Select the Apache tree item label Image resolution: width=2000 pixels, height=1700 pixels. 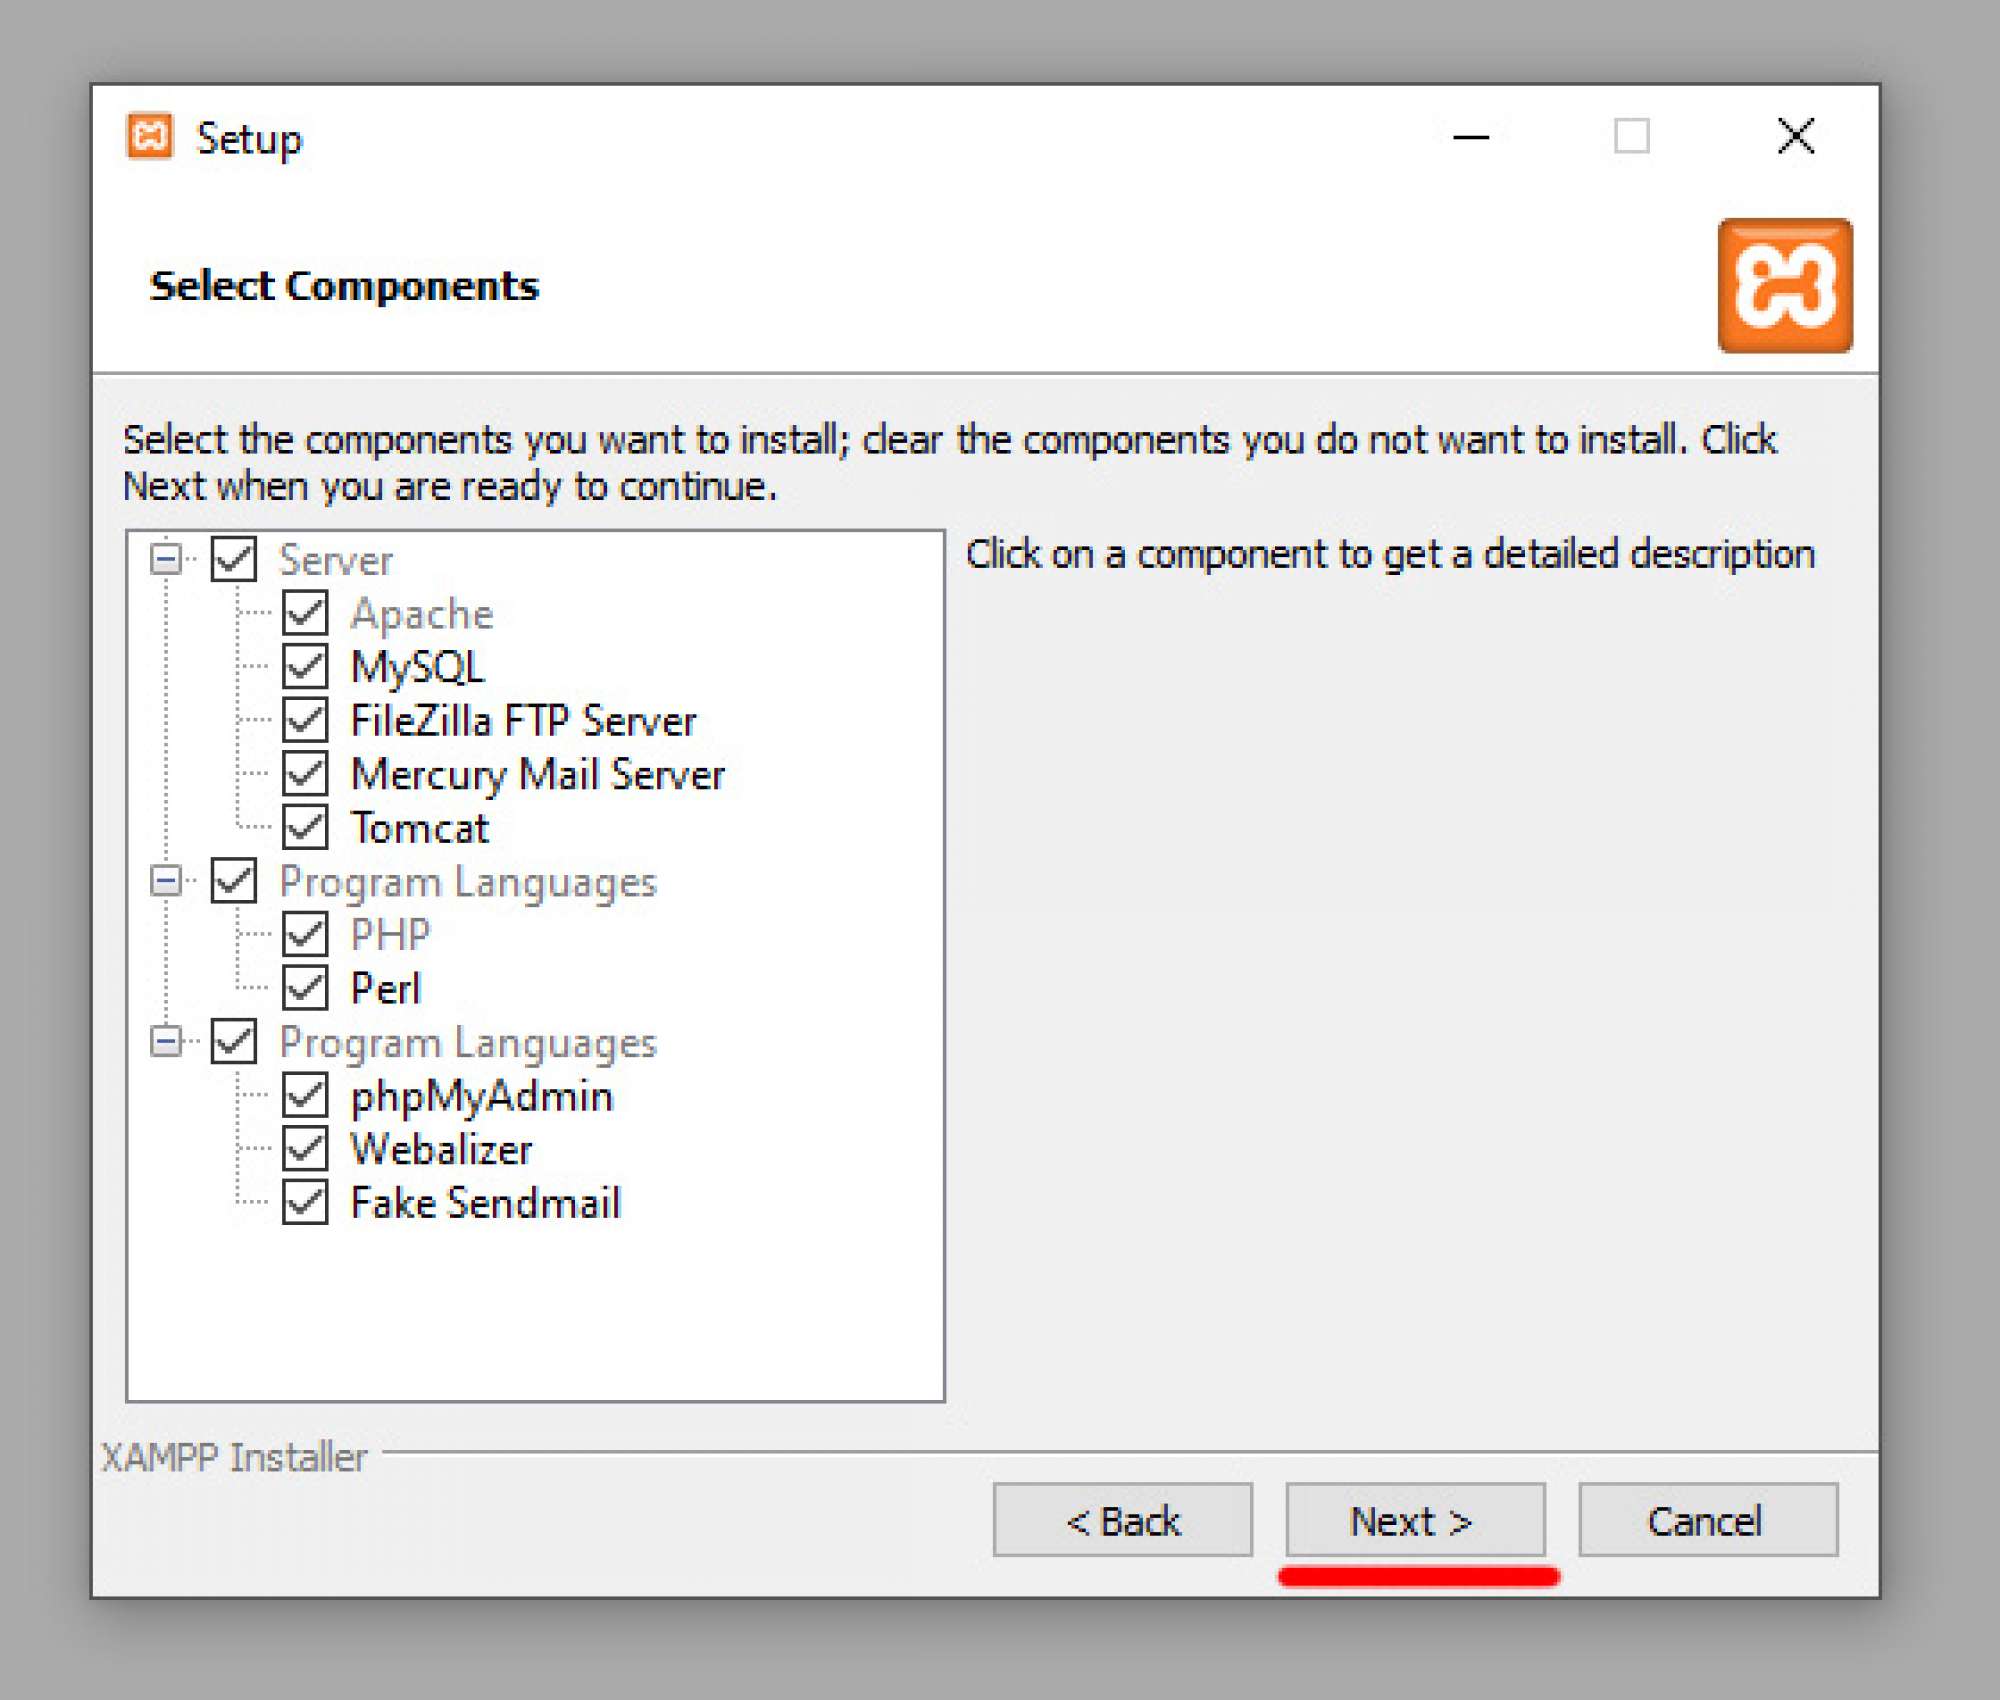(422, 614)
